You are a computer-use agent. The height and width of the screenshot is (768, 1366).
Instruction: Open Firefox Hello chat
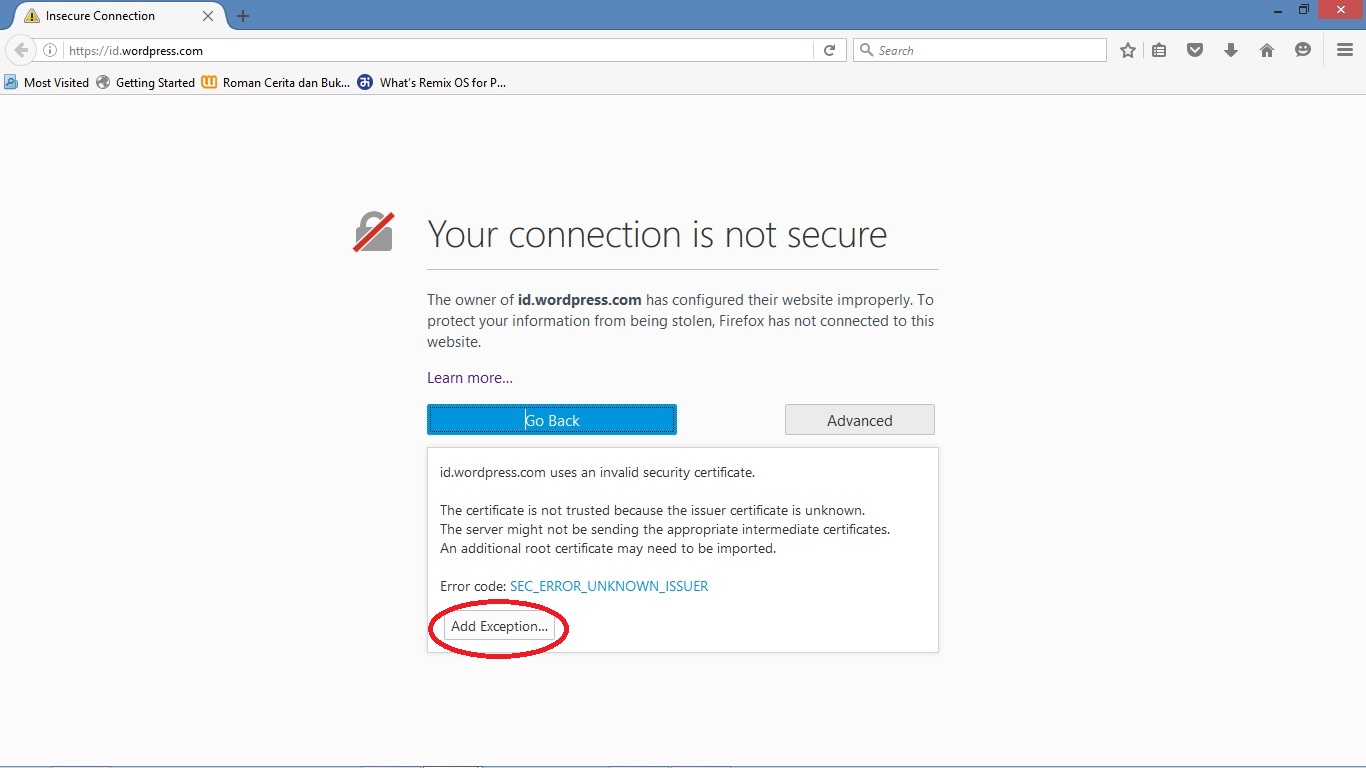1302,49
